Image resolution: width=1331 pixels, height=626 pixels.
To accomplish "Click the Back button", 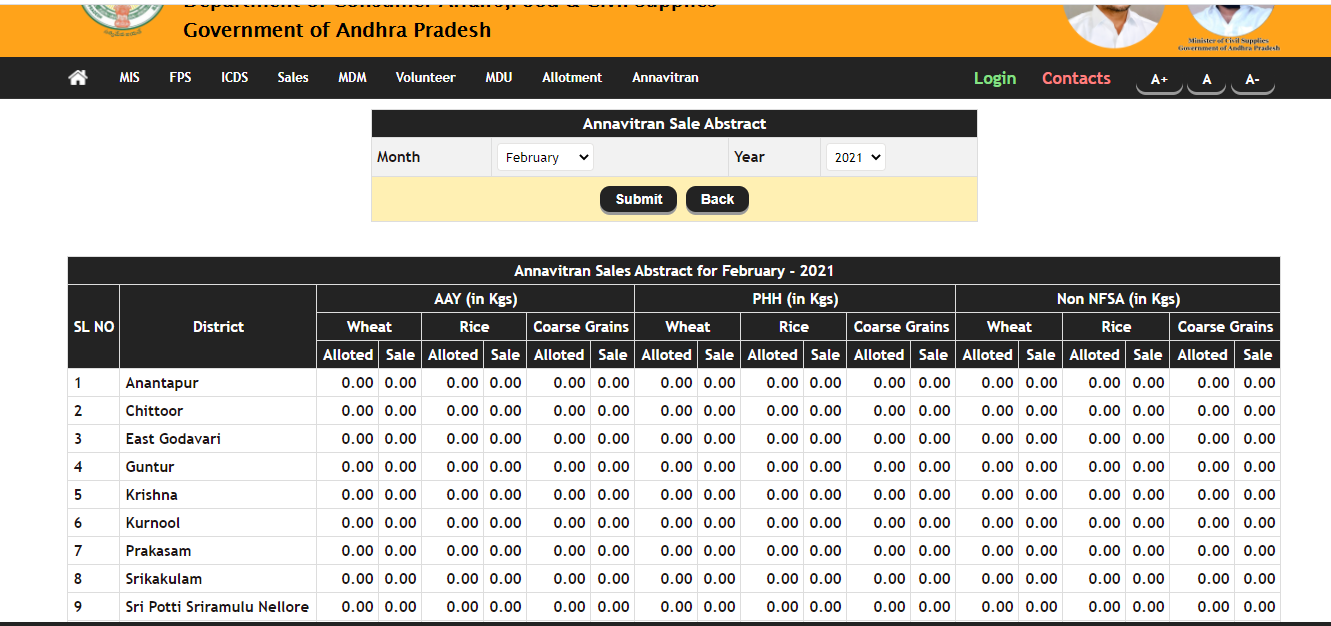I will point(717,199).
